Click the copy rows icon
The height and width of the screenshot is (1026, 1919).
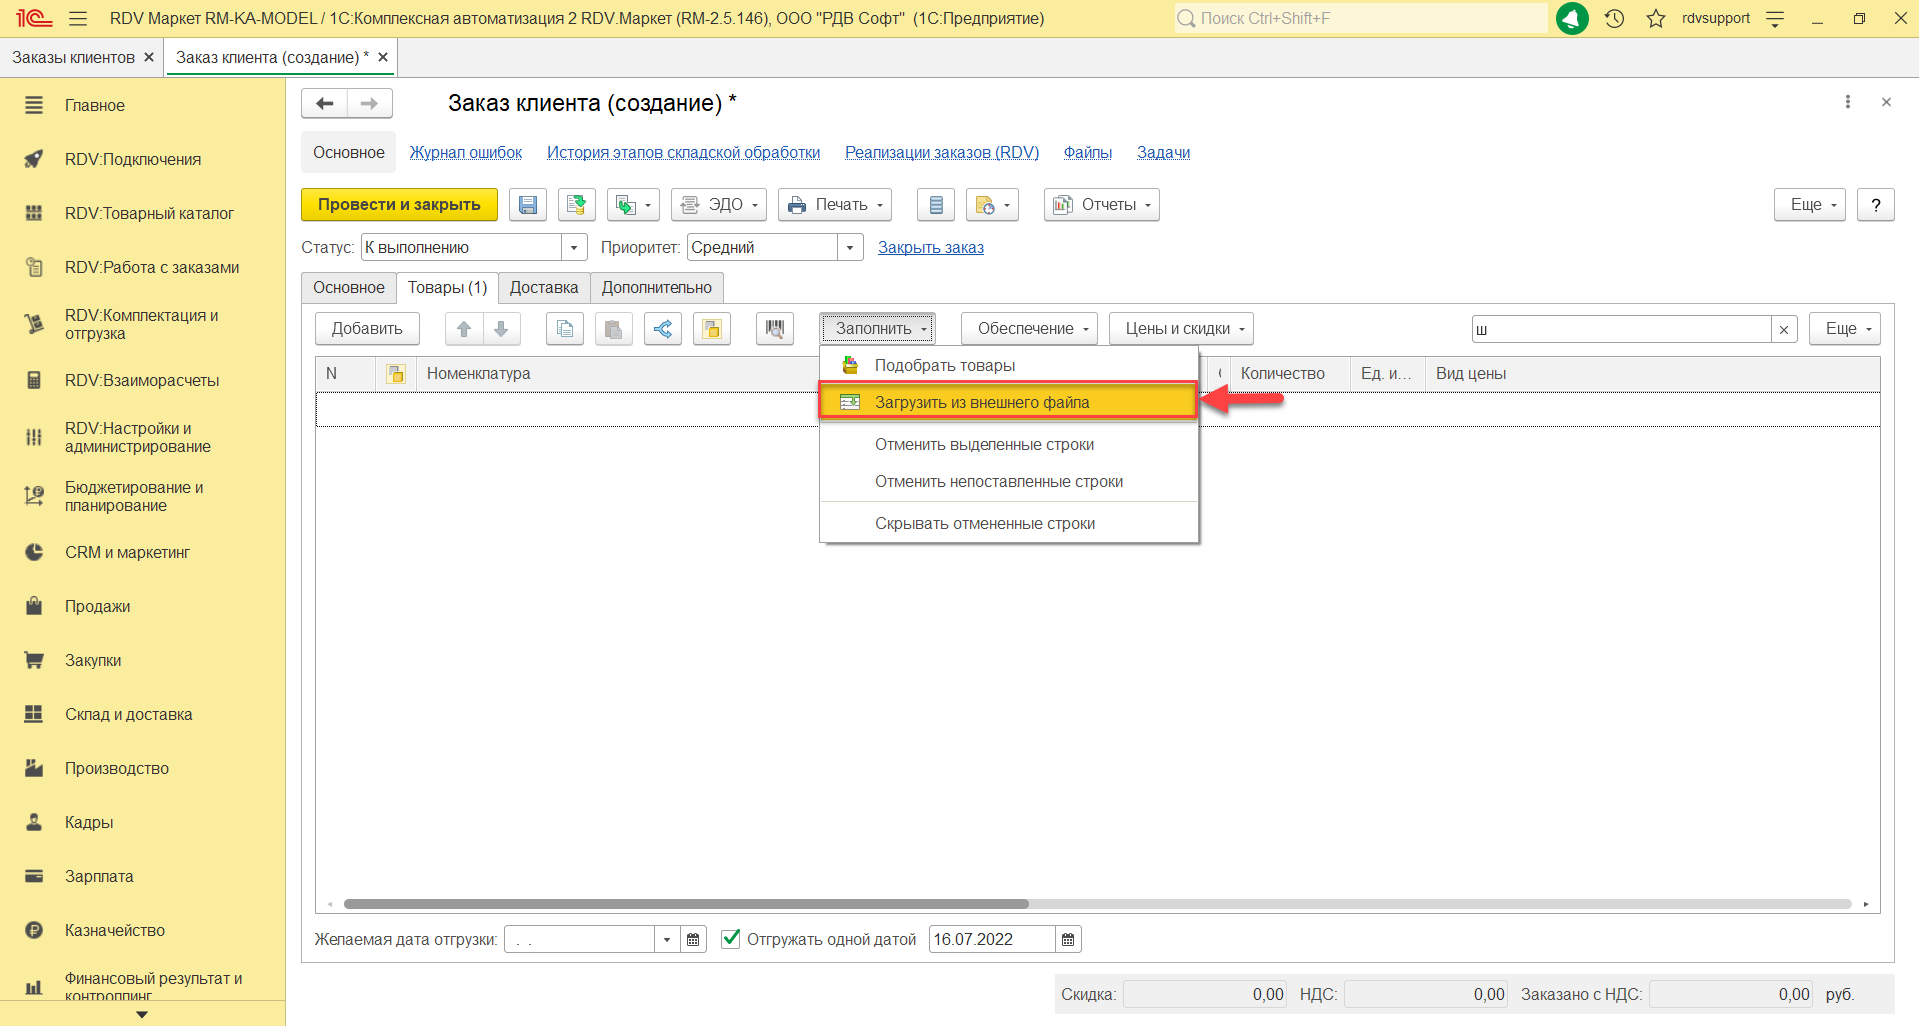(x=565, y=329)
